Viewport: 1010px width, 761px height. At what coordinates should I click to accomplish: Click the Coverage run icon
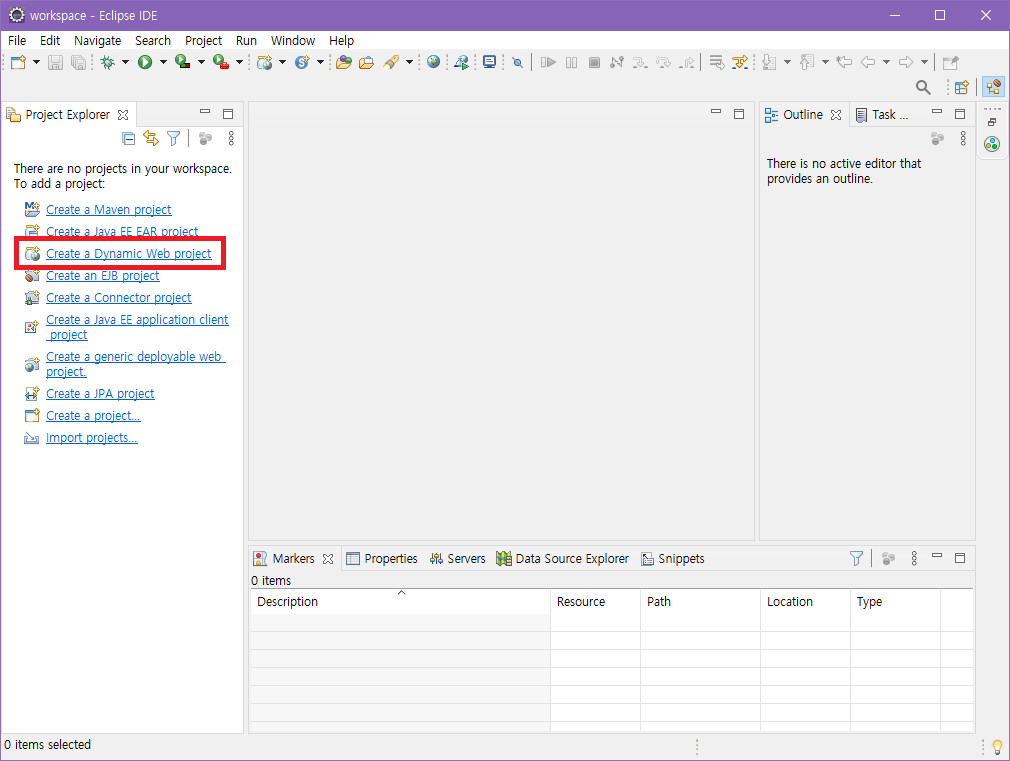pos(183,63)
